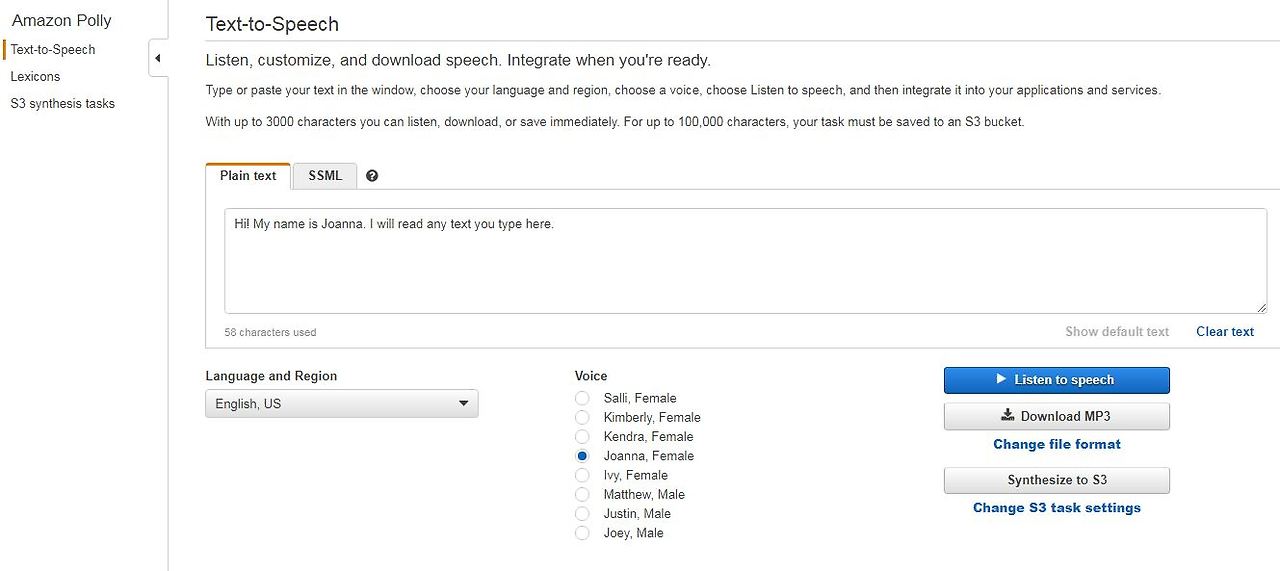The height and width of the screenshot is (571, 1280).
Task: Click inside the speech text area
Action: [x=745, y=261]
